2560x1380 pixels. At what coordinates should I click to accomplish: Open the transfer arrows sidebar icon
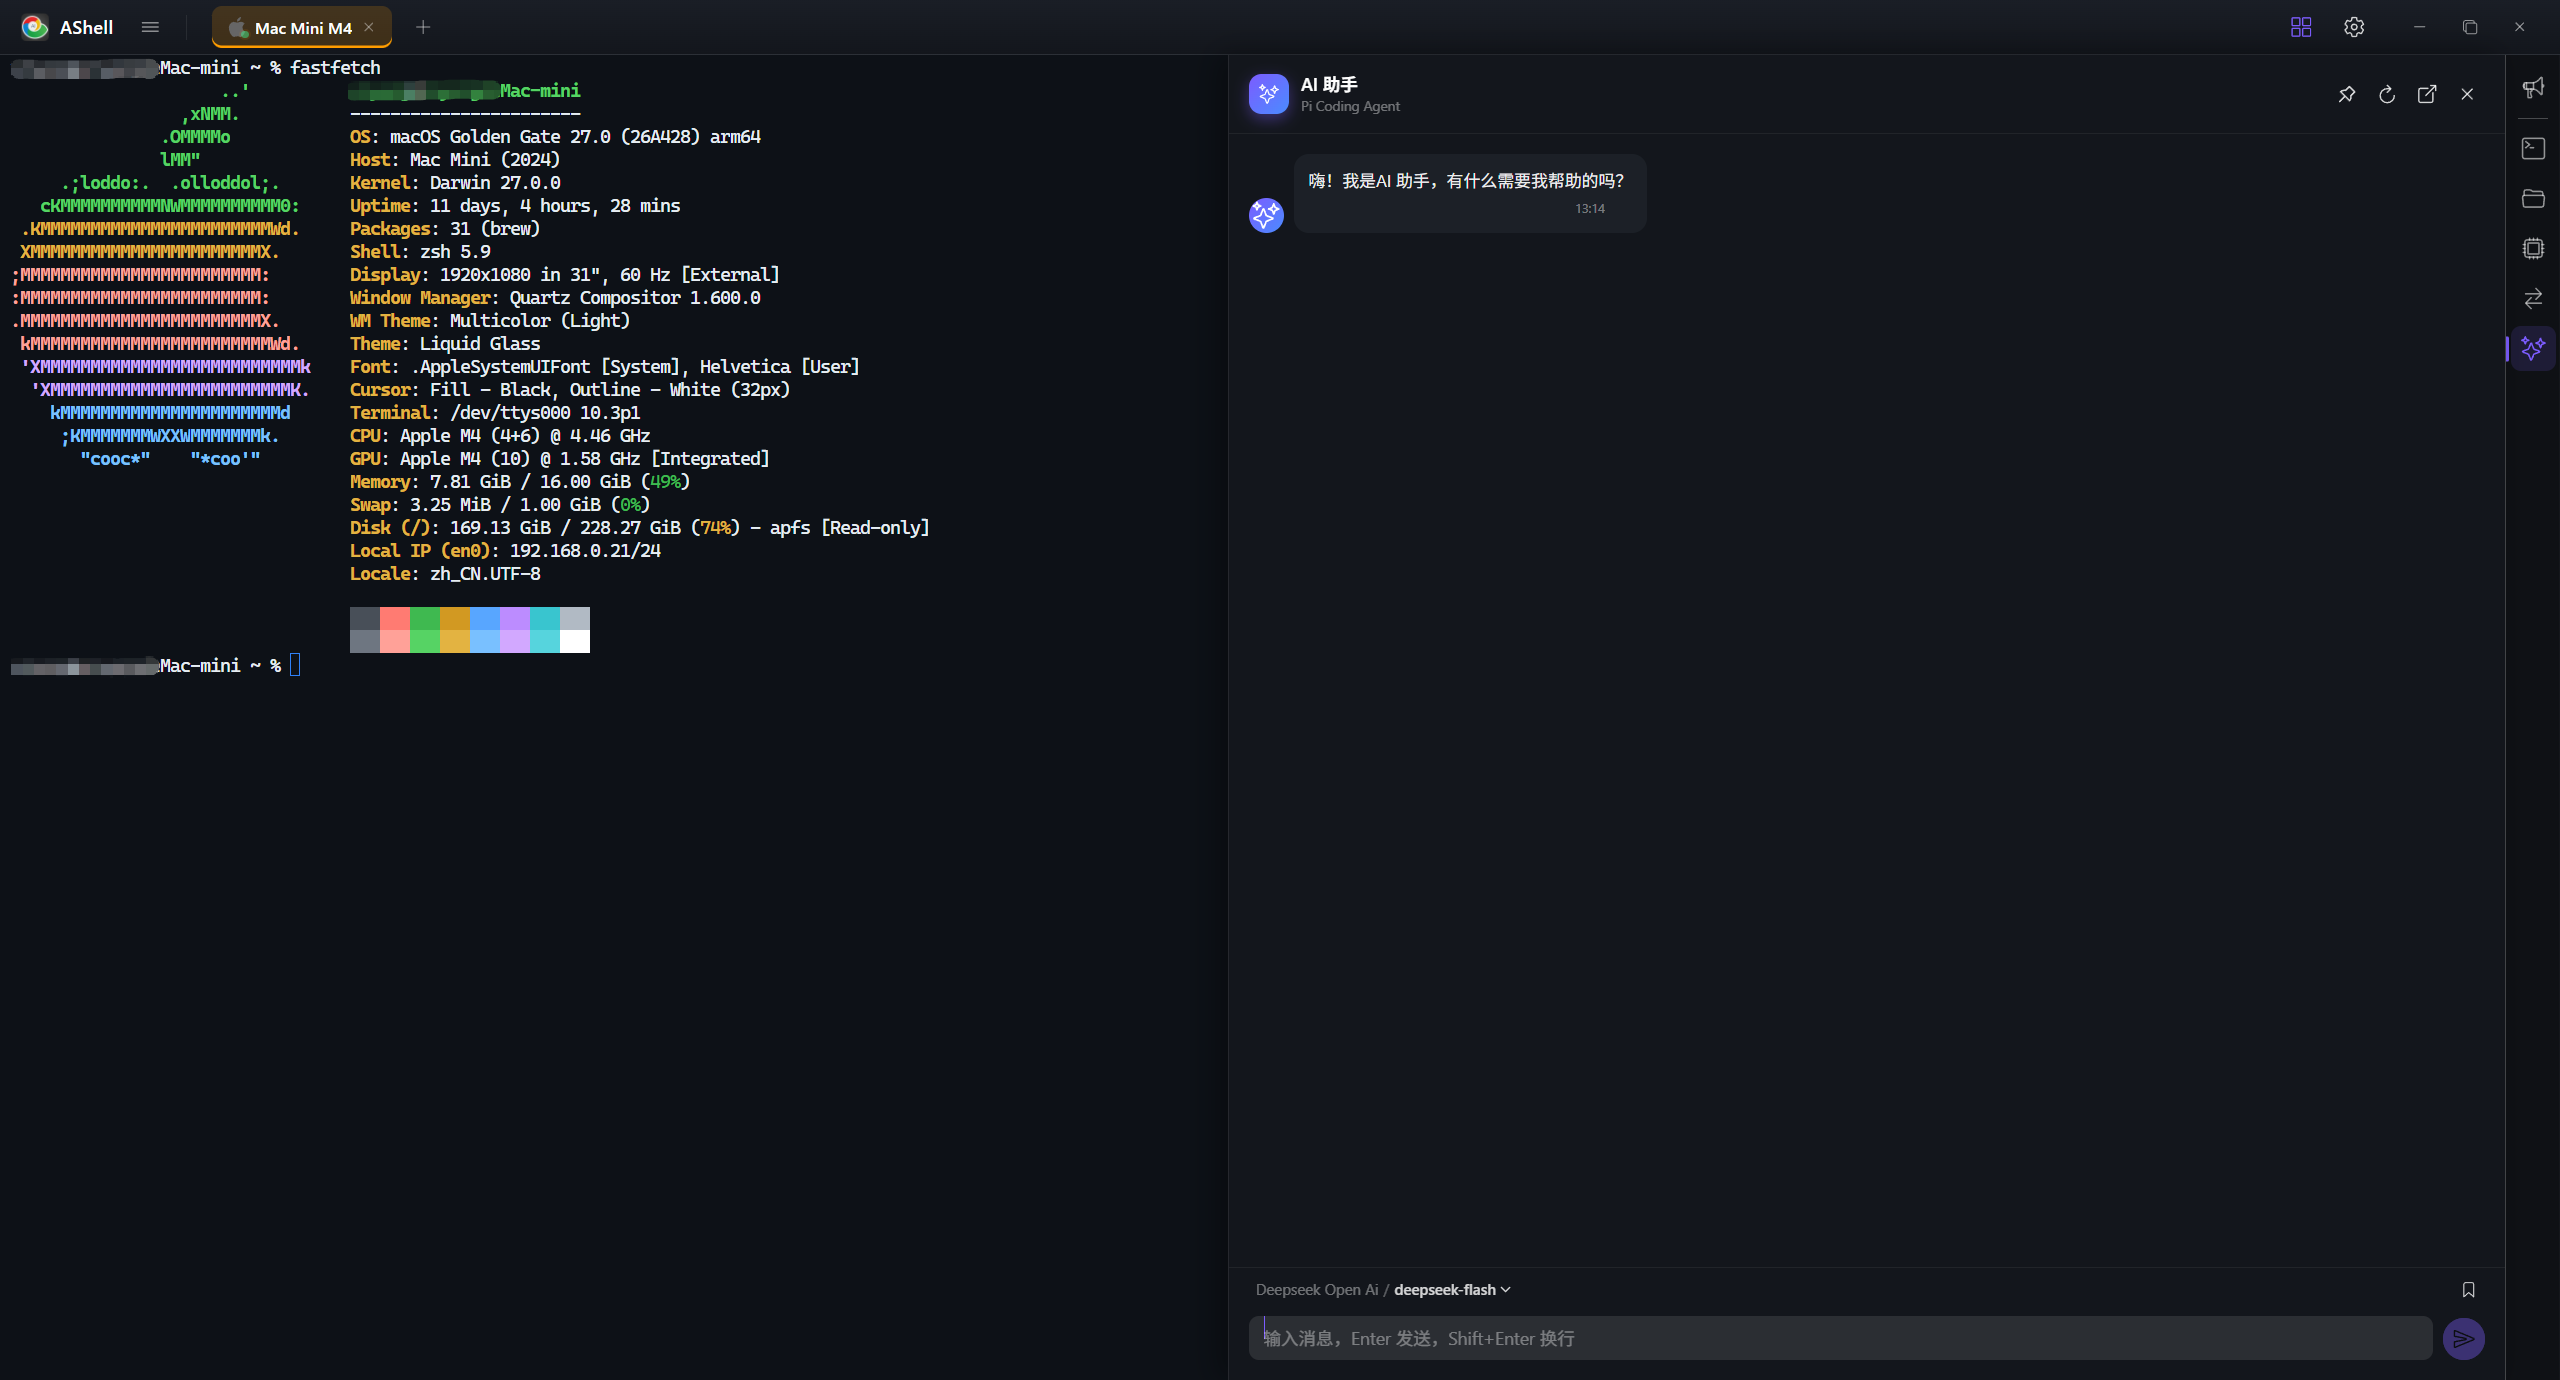pyautogui.click(x=2533, y=298)
